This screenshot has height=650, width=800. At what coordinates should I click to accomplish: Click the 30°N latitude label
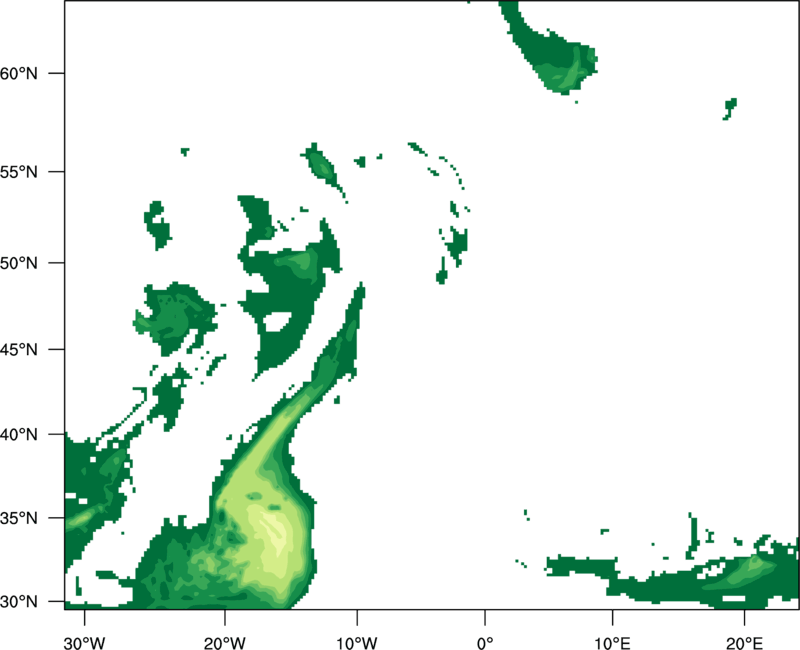click(19, 602)
